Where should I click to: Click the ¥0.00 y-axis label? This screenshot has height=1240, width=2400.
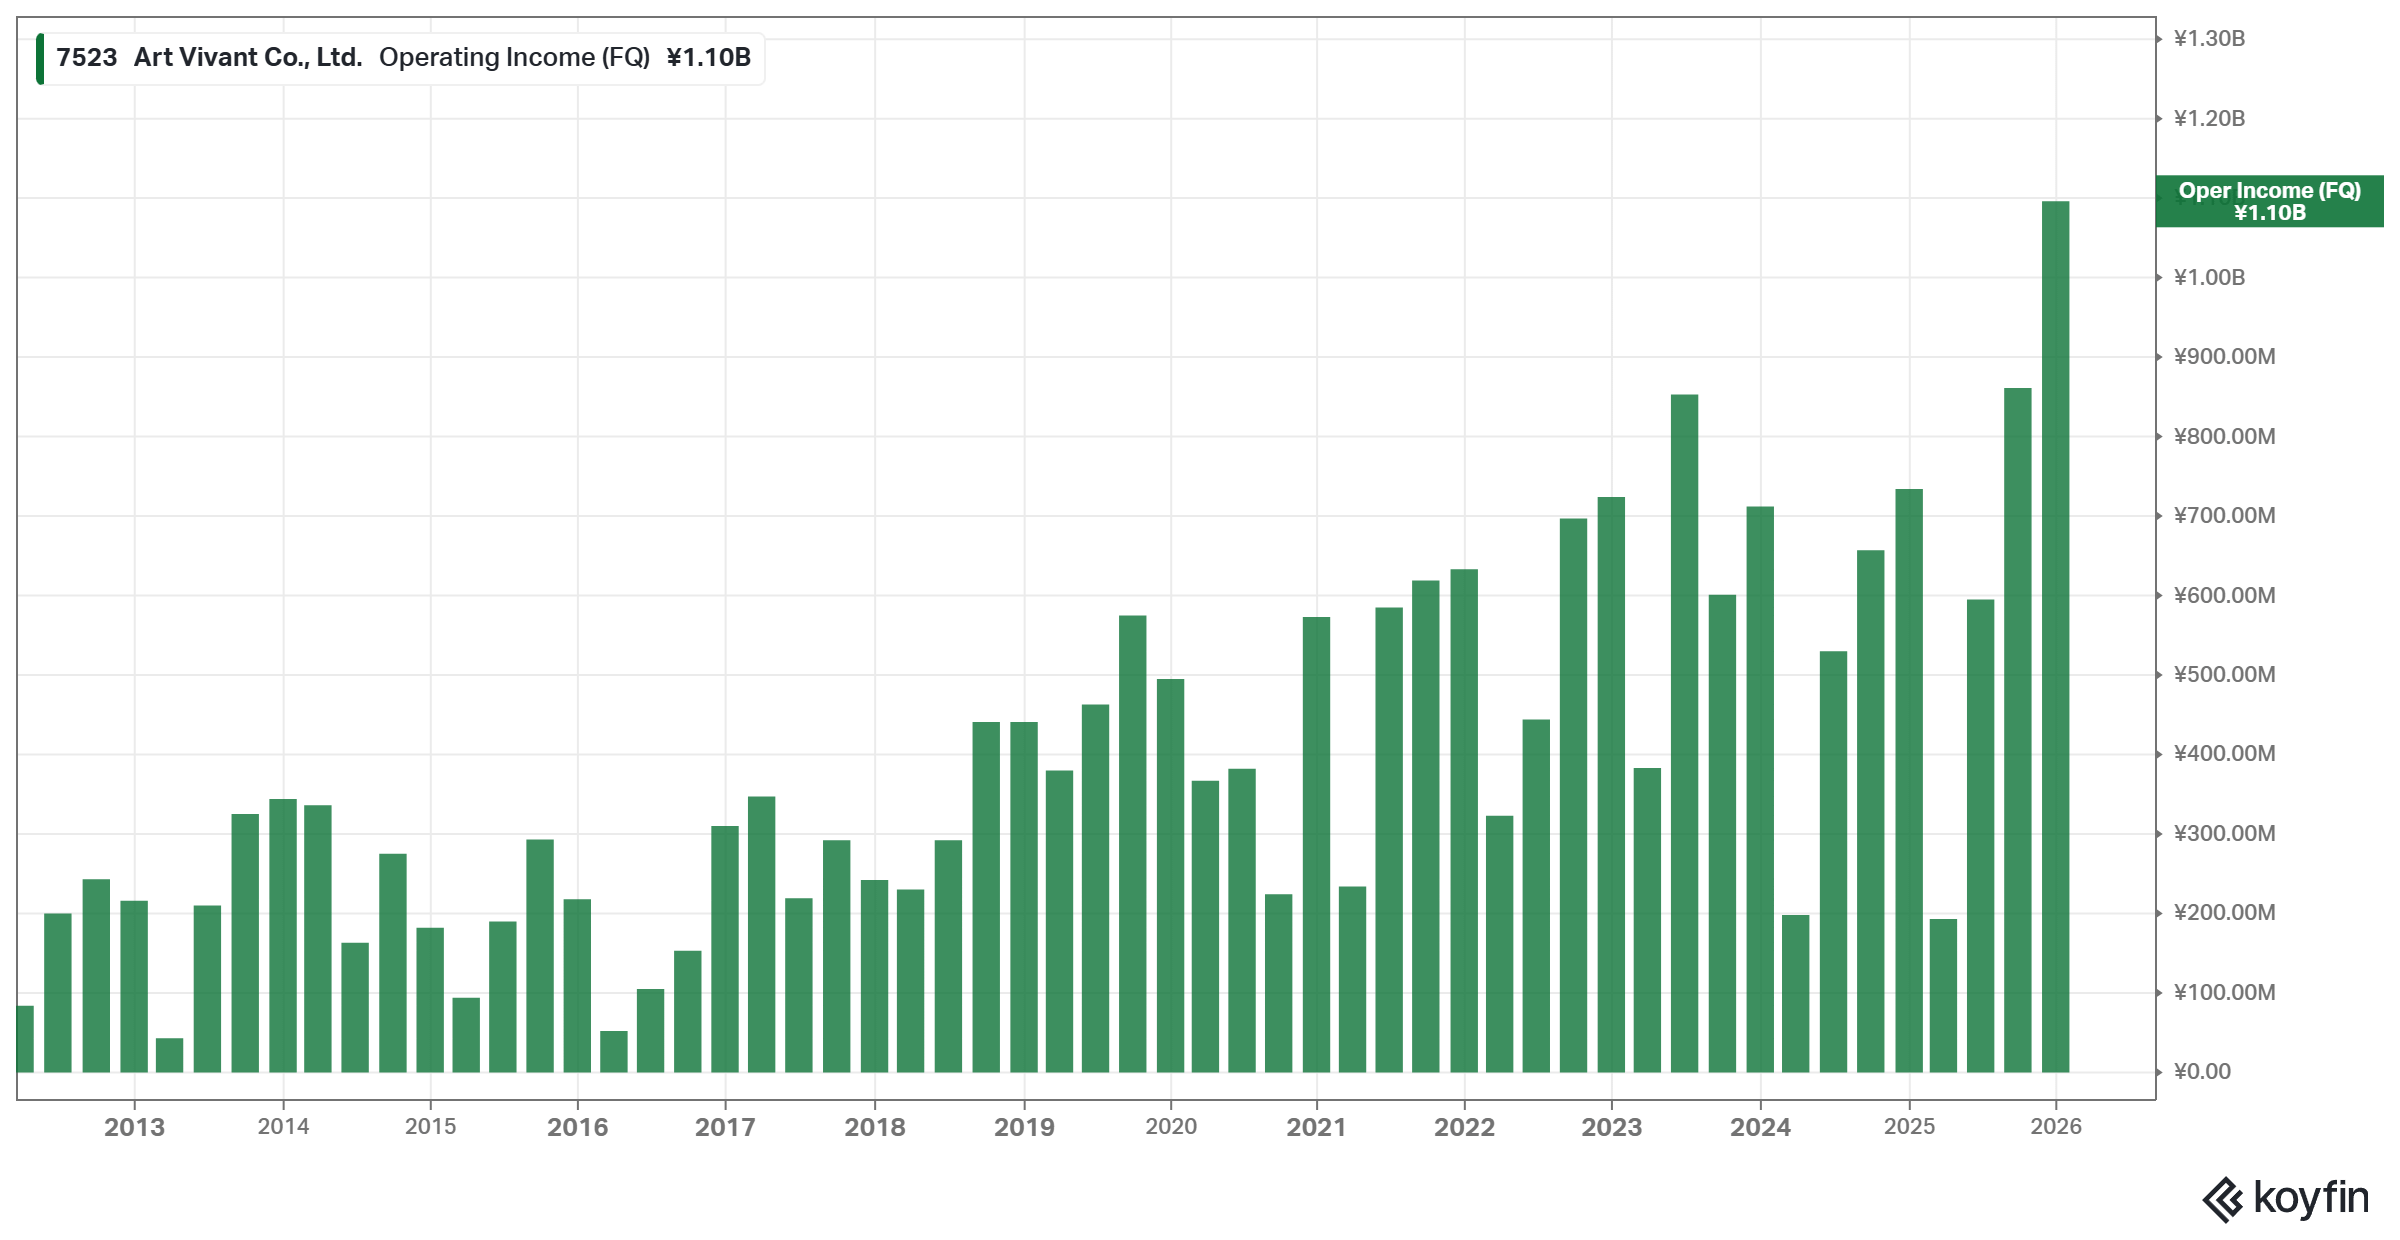(2202, 1072)
